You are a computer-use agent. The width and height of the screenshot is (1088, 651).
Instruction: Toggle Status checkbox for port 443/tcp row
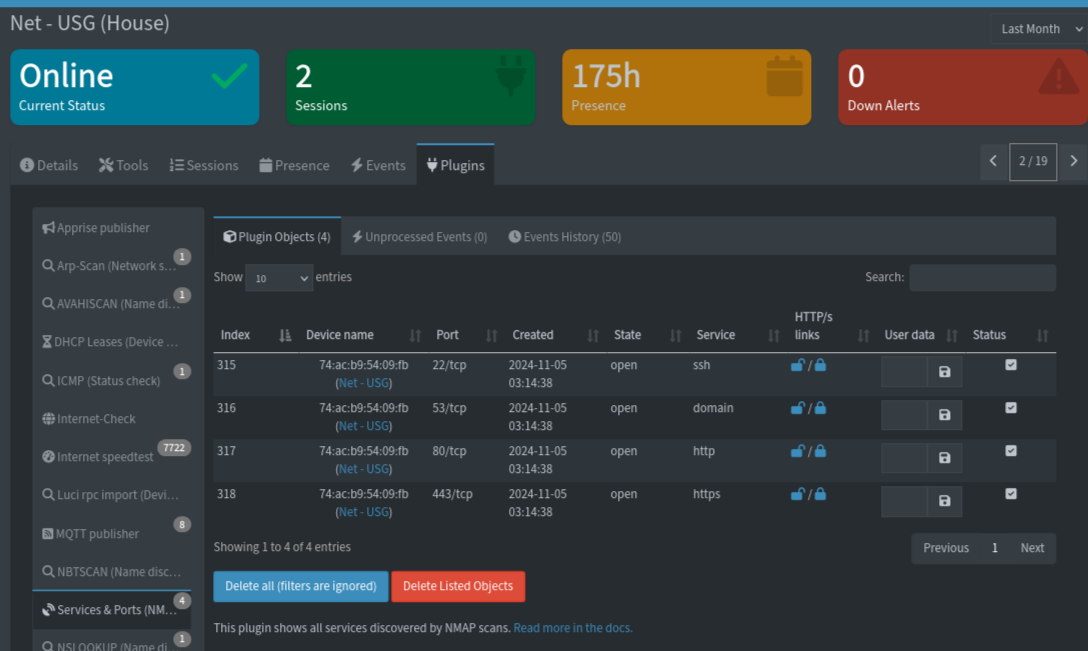[1011, 494]
